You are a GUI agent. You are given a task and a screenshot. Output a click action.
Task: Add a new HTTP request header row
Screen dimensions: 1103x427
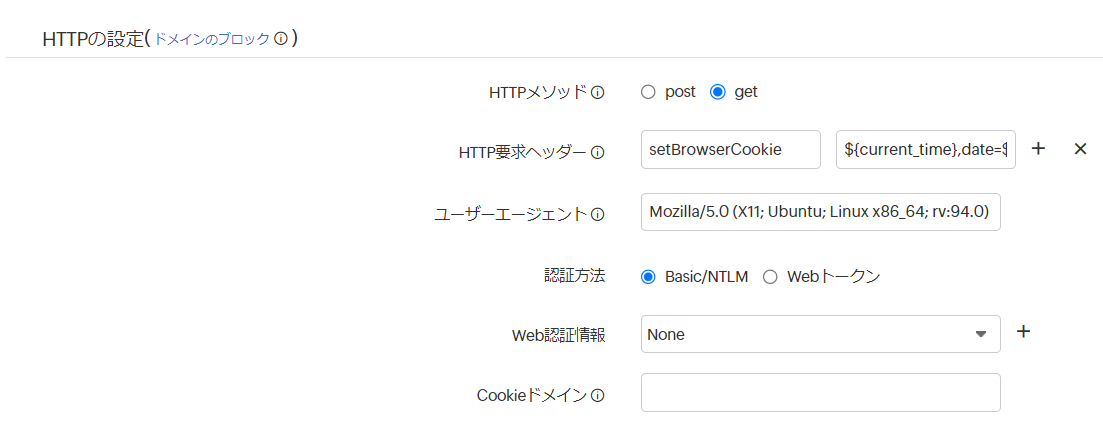point(1038,148)
